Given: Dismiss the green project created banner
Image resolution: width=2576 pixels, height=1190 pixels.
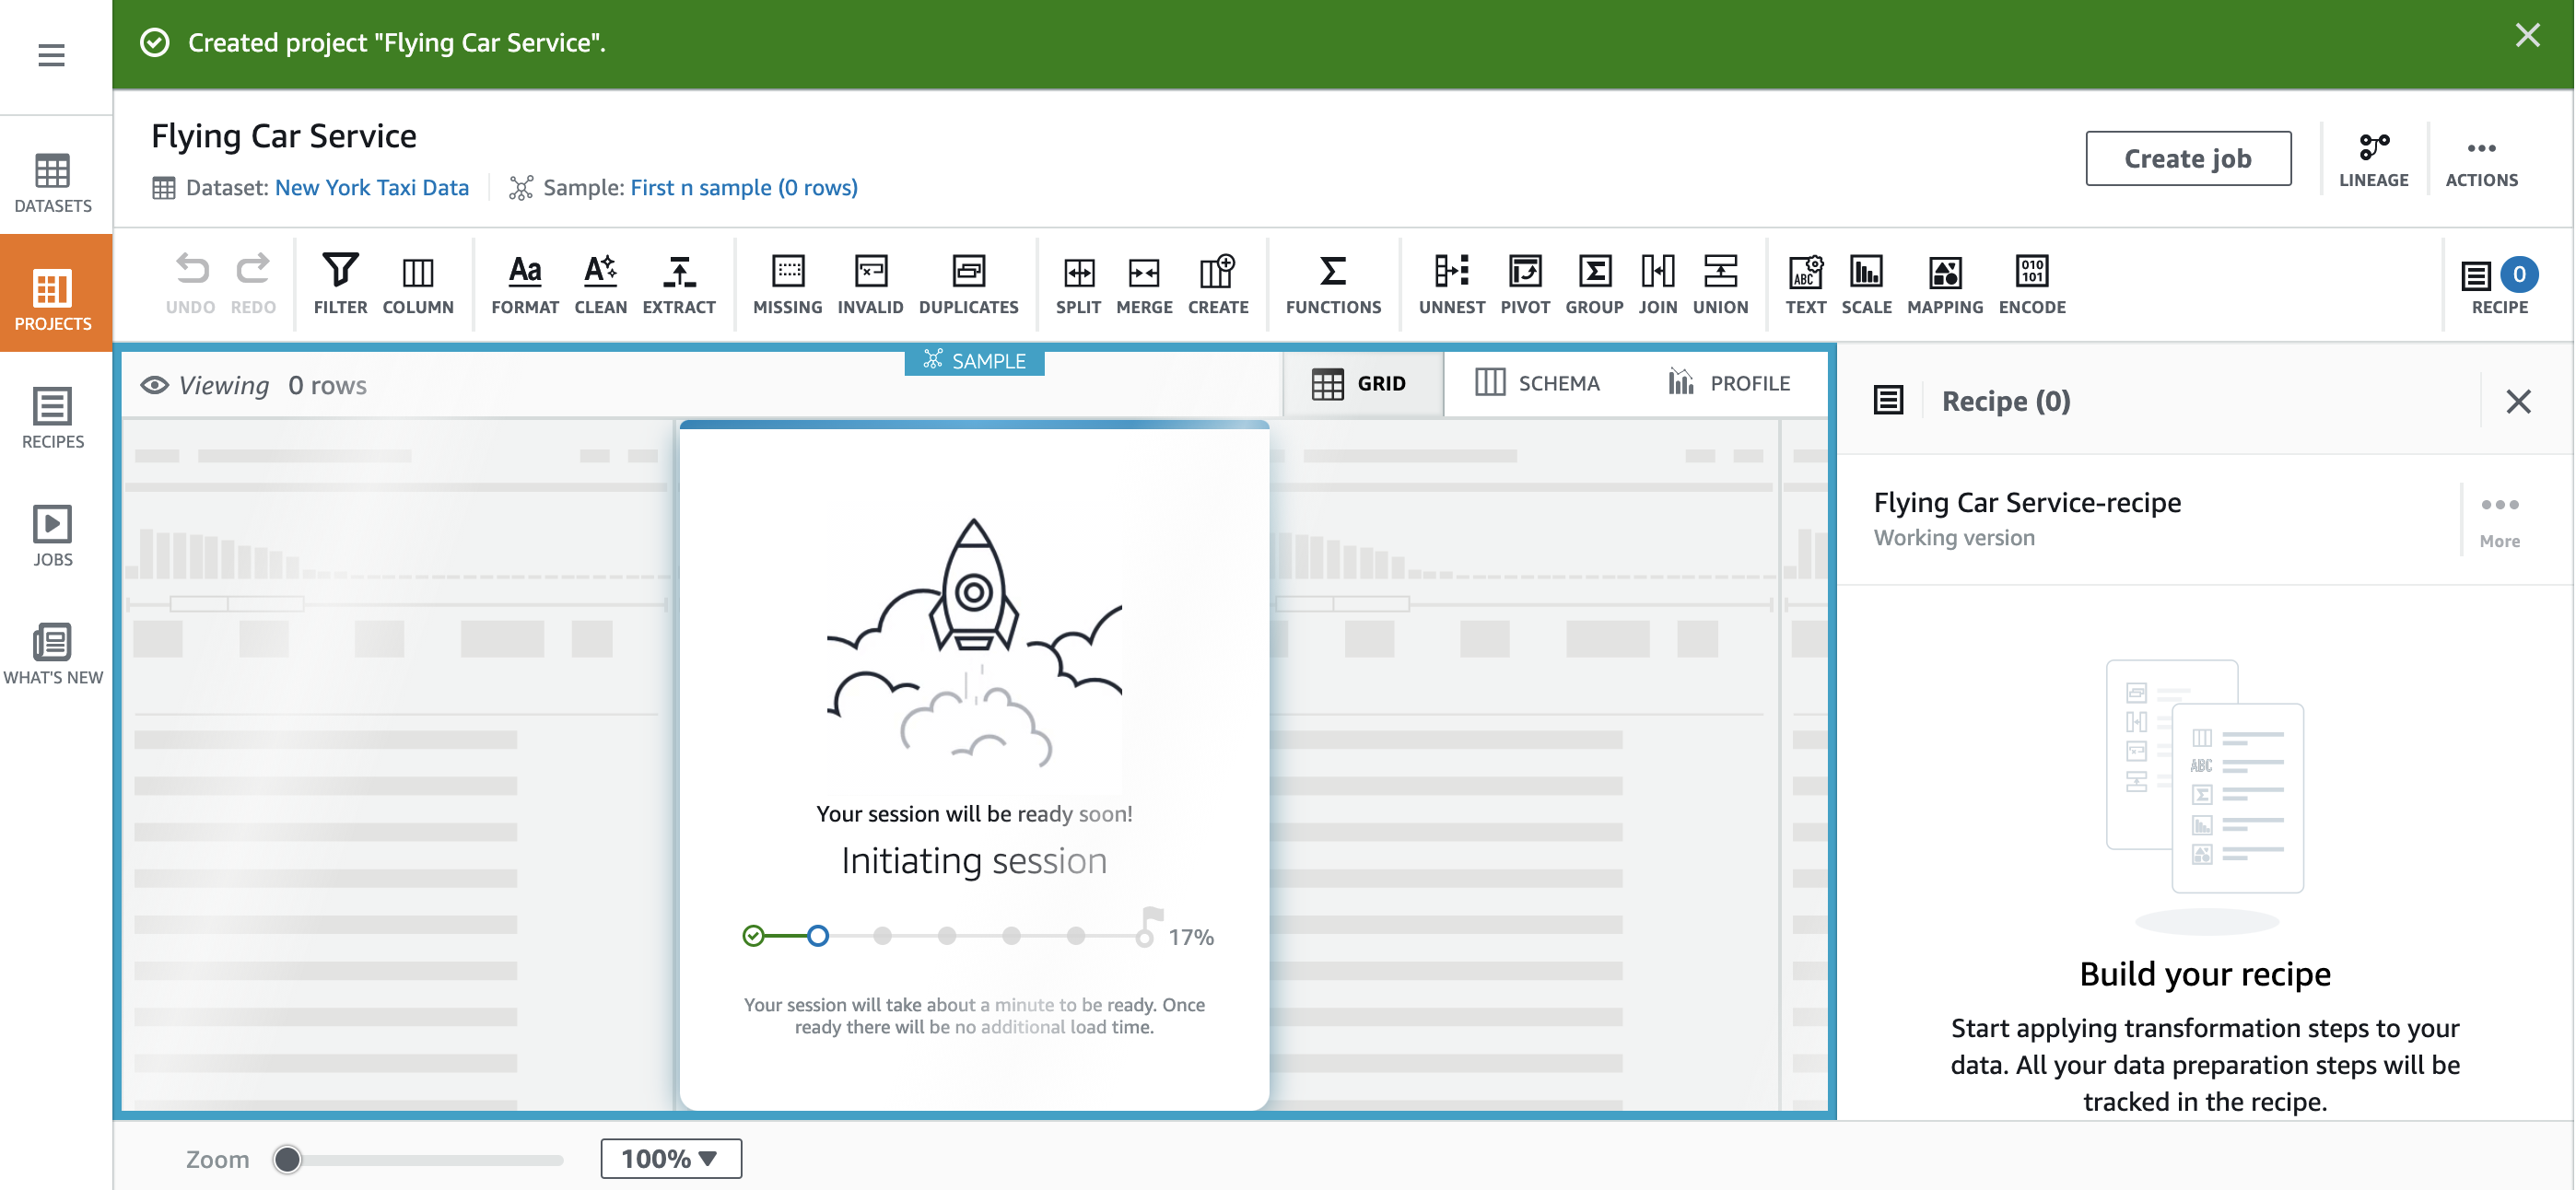Looking at the screenshot, I should [x=2527, y=36].
